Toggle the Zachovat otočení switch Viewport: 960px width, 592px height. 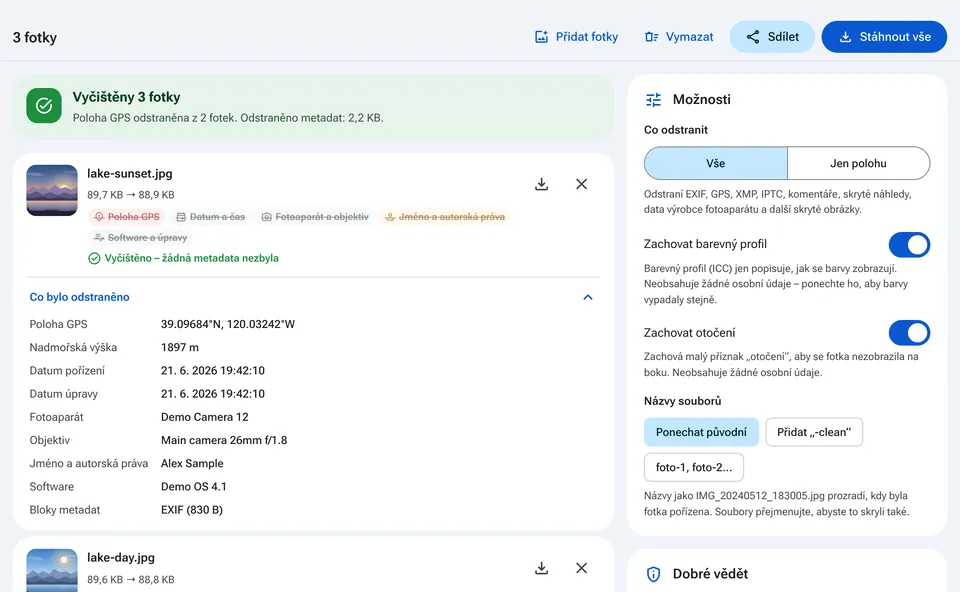click(909, 333)
